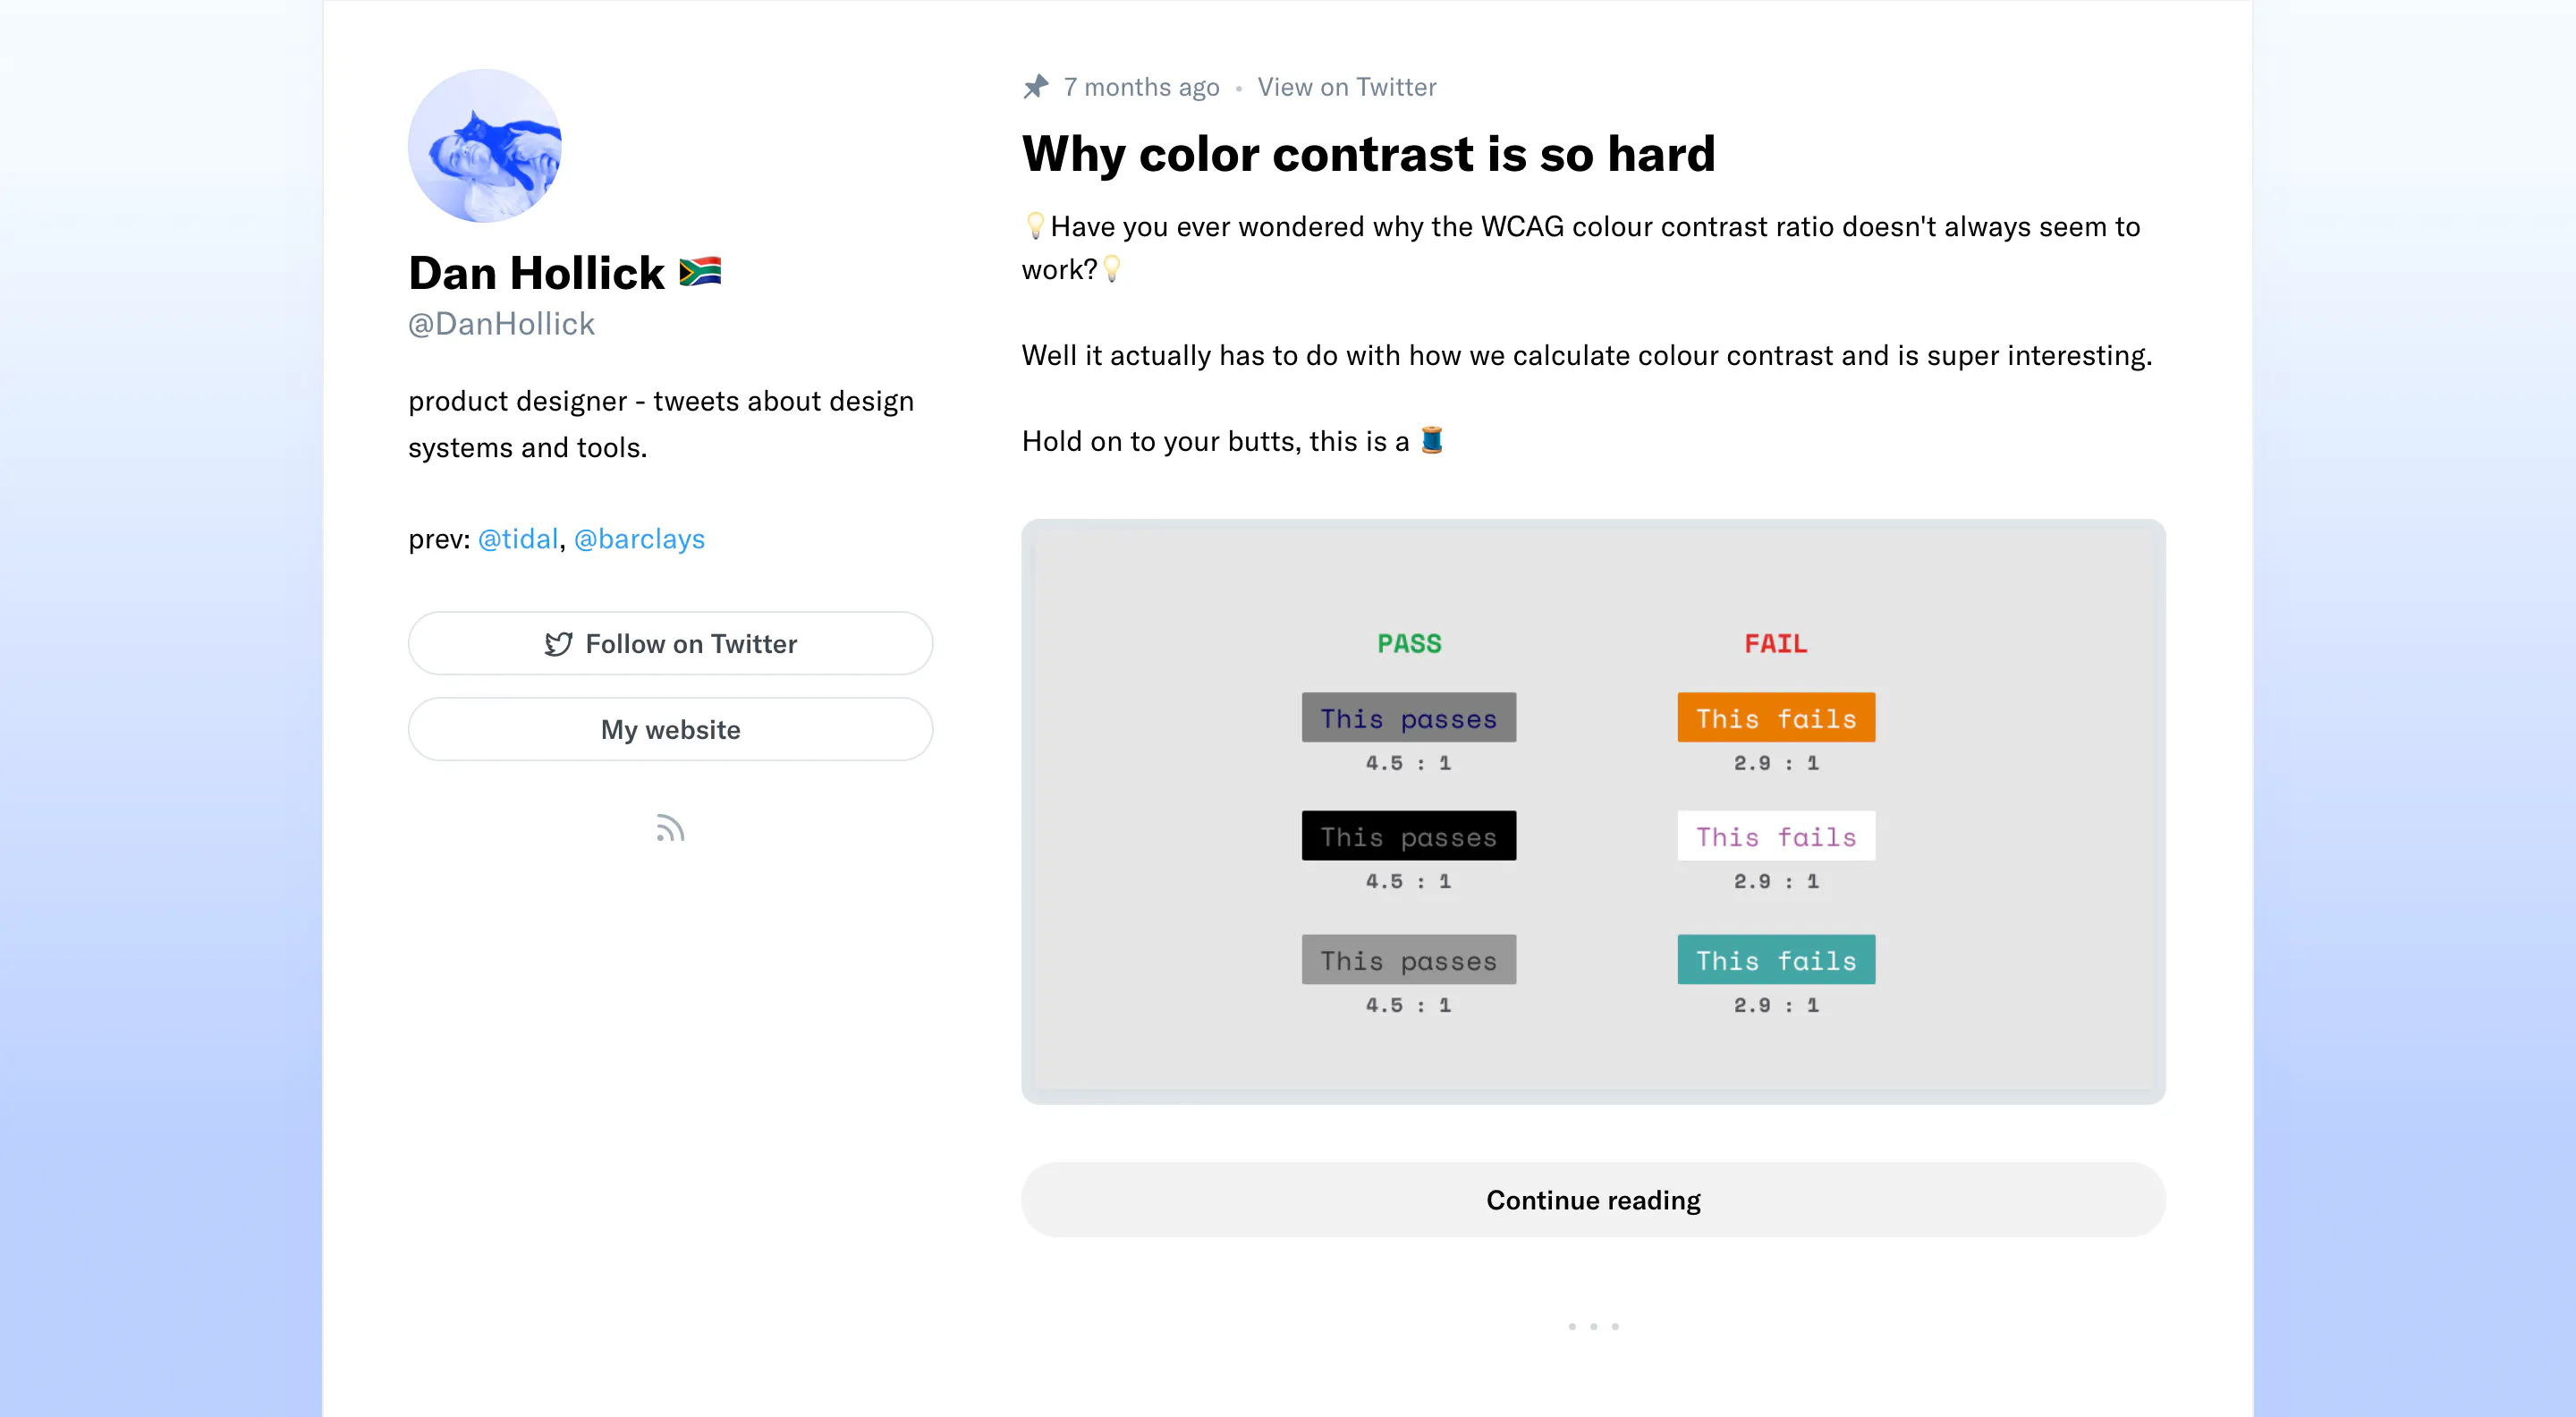Click the orange "This fails" swatch
The width and height of the screenshot is (2576, 1417).
click(x=1776, y=717)
